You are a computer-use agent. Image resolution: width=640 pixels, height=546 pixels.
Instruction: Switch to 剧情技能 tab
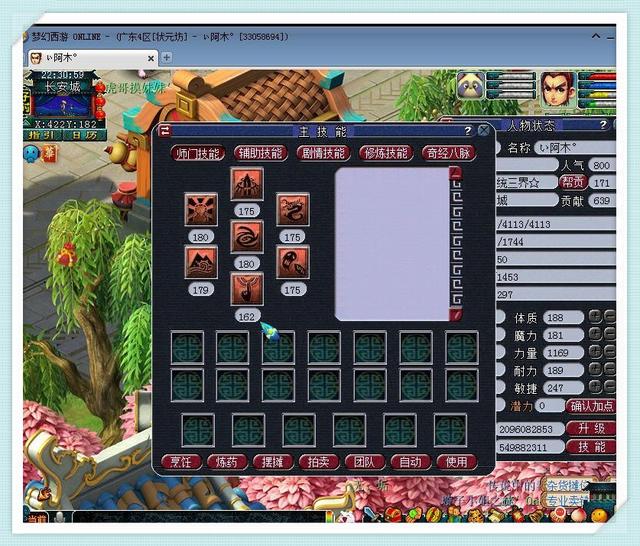pos(323,153)
